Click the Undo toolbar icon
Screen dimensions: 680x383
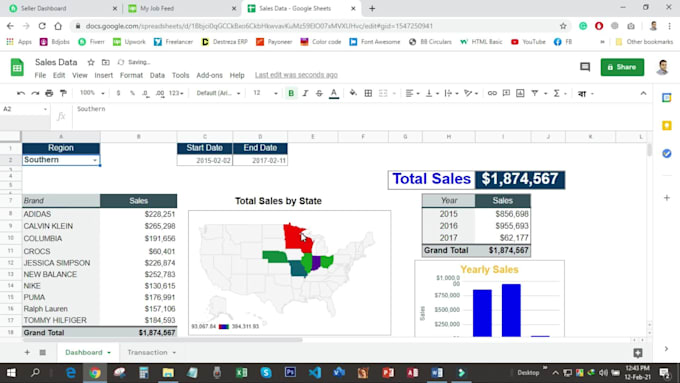click(x=21, y=93)
